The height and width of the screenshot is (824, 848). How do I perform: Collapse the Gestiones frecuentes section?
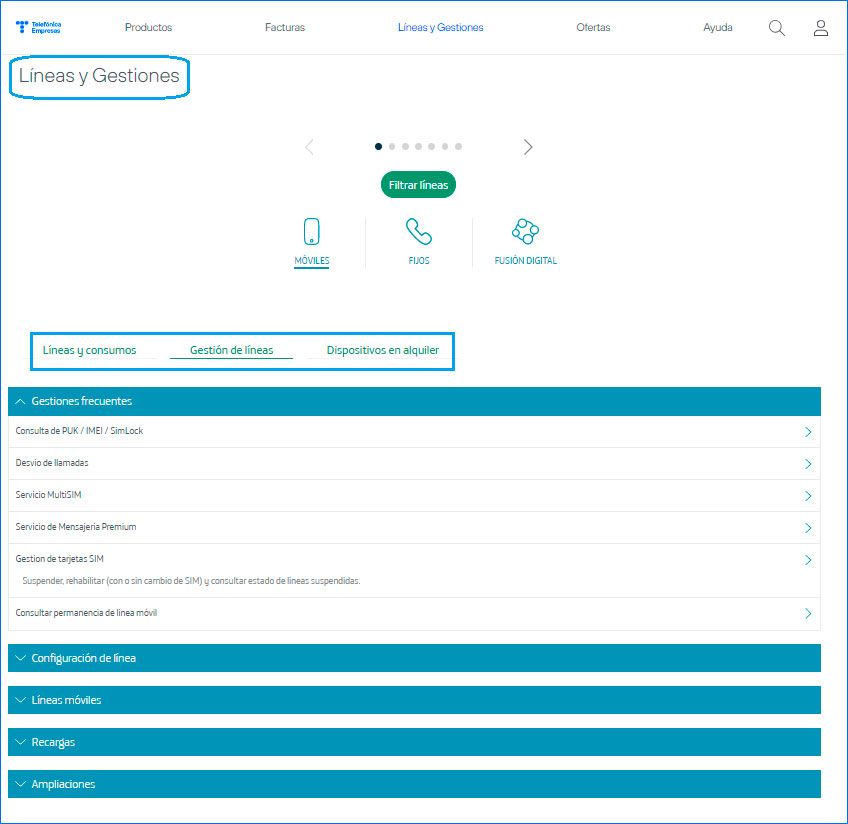click(22, 401)
